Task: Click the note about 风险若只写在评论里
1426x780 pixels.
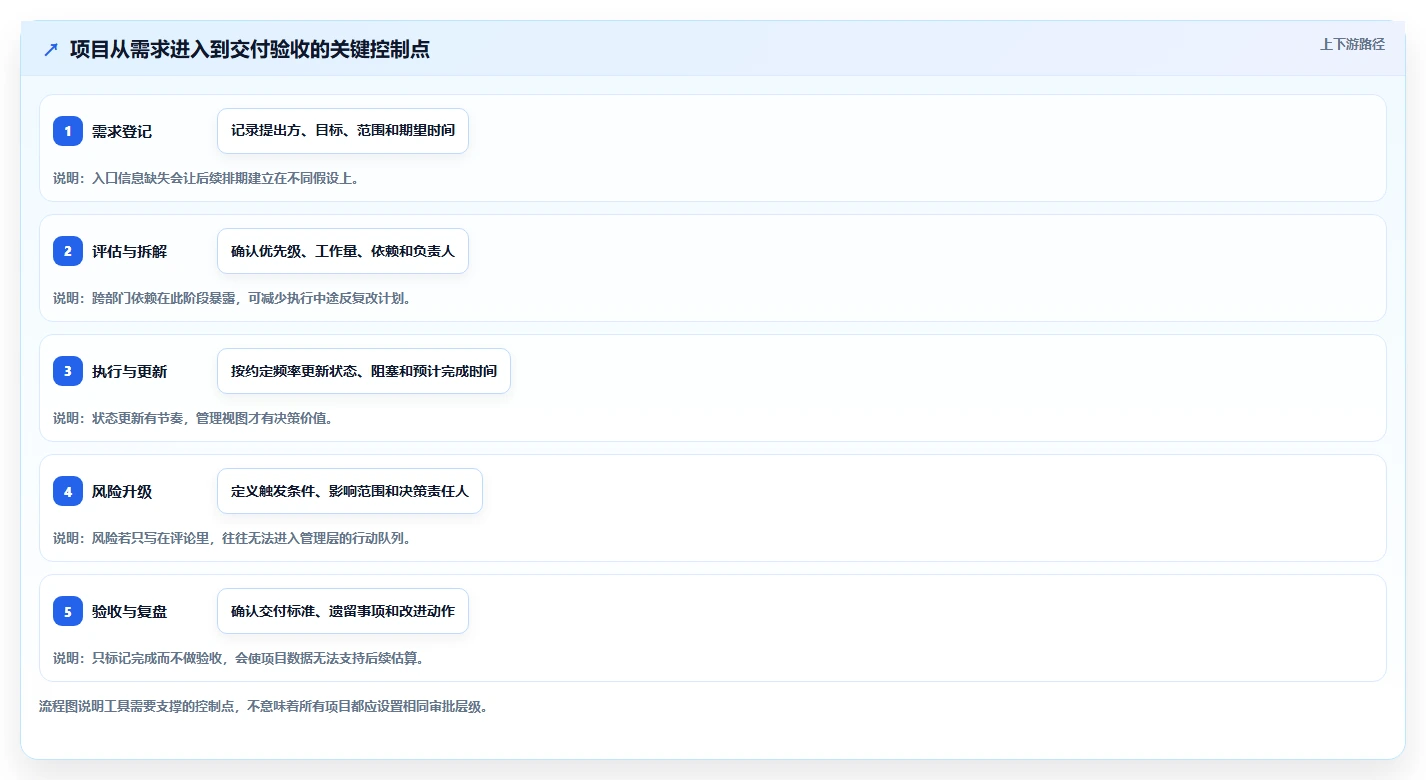Action: [232, 538]
